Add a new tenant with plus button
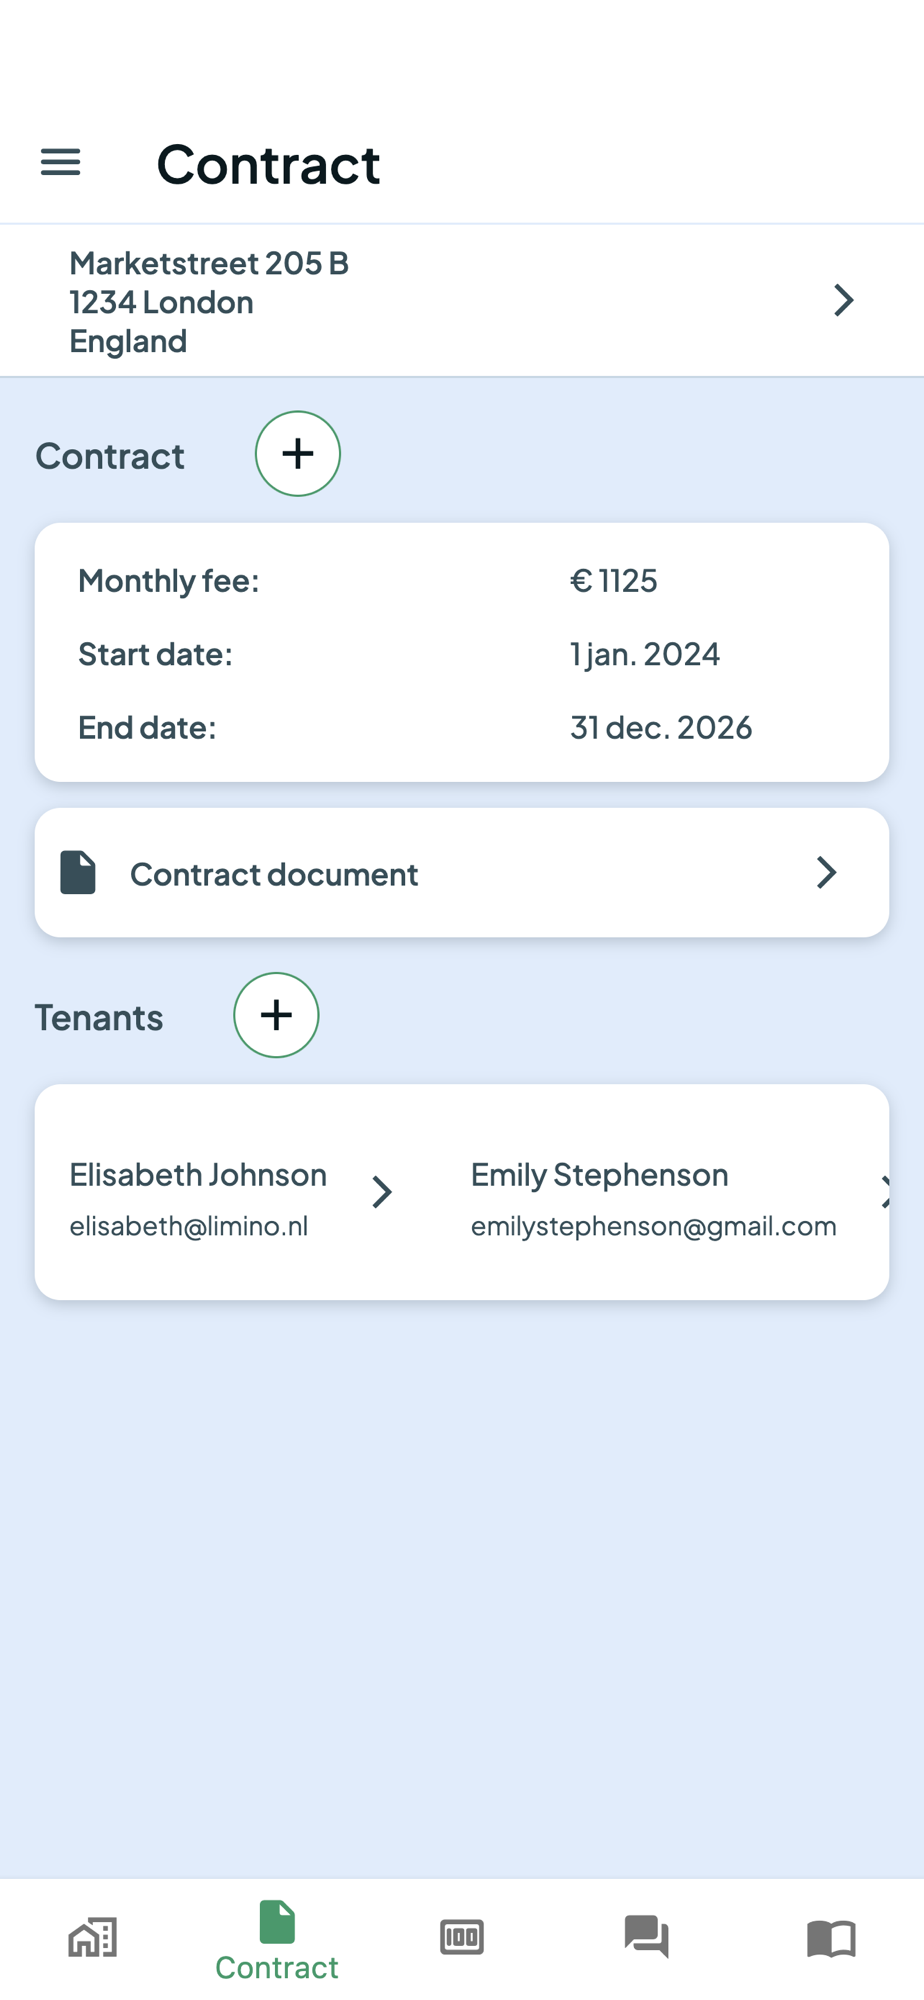The width and height of the screenshot is (924, 2000). [276, 1015]
